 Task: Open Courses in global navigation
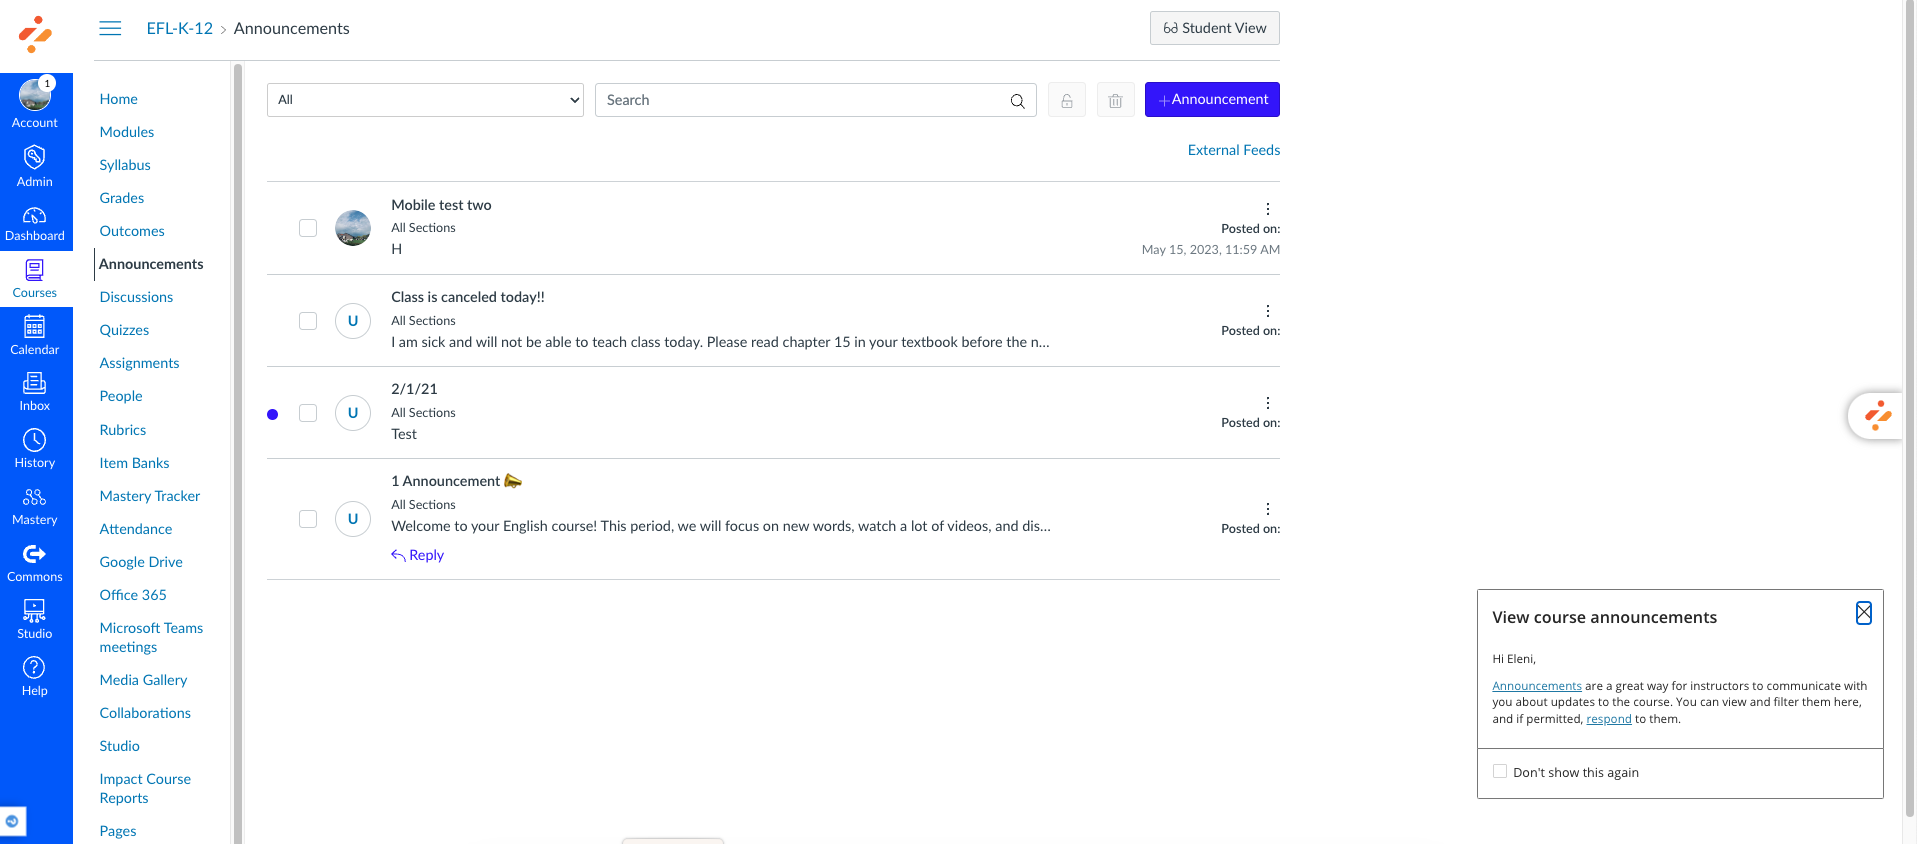[35, 279]
